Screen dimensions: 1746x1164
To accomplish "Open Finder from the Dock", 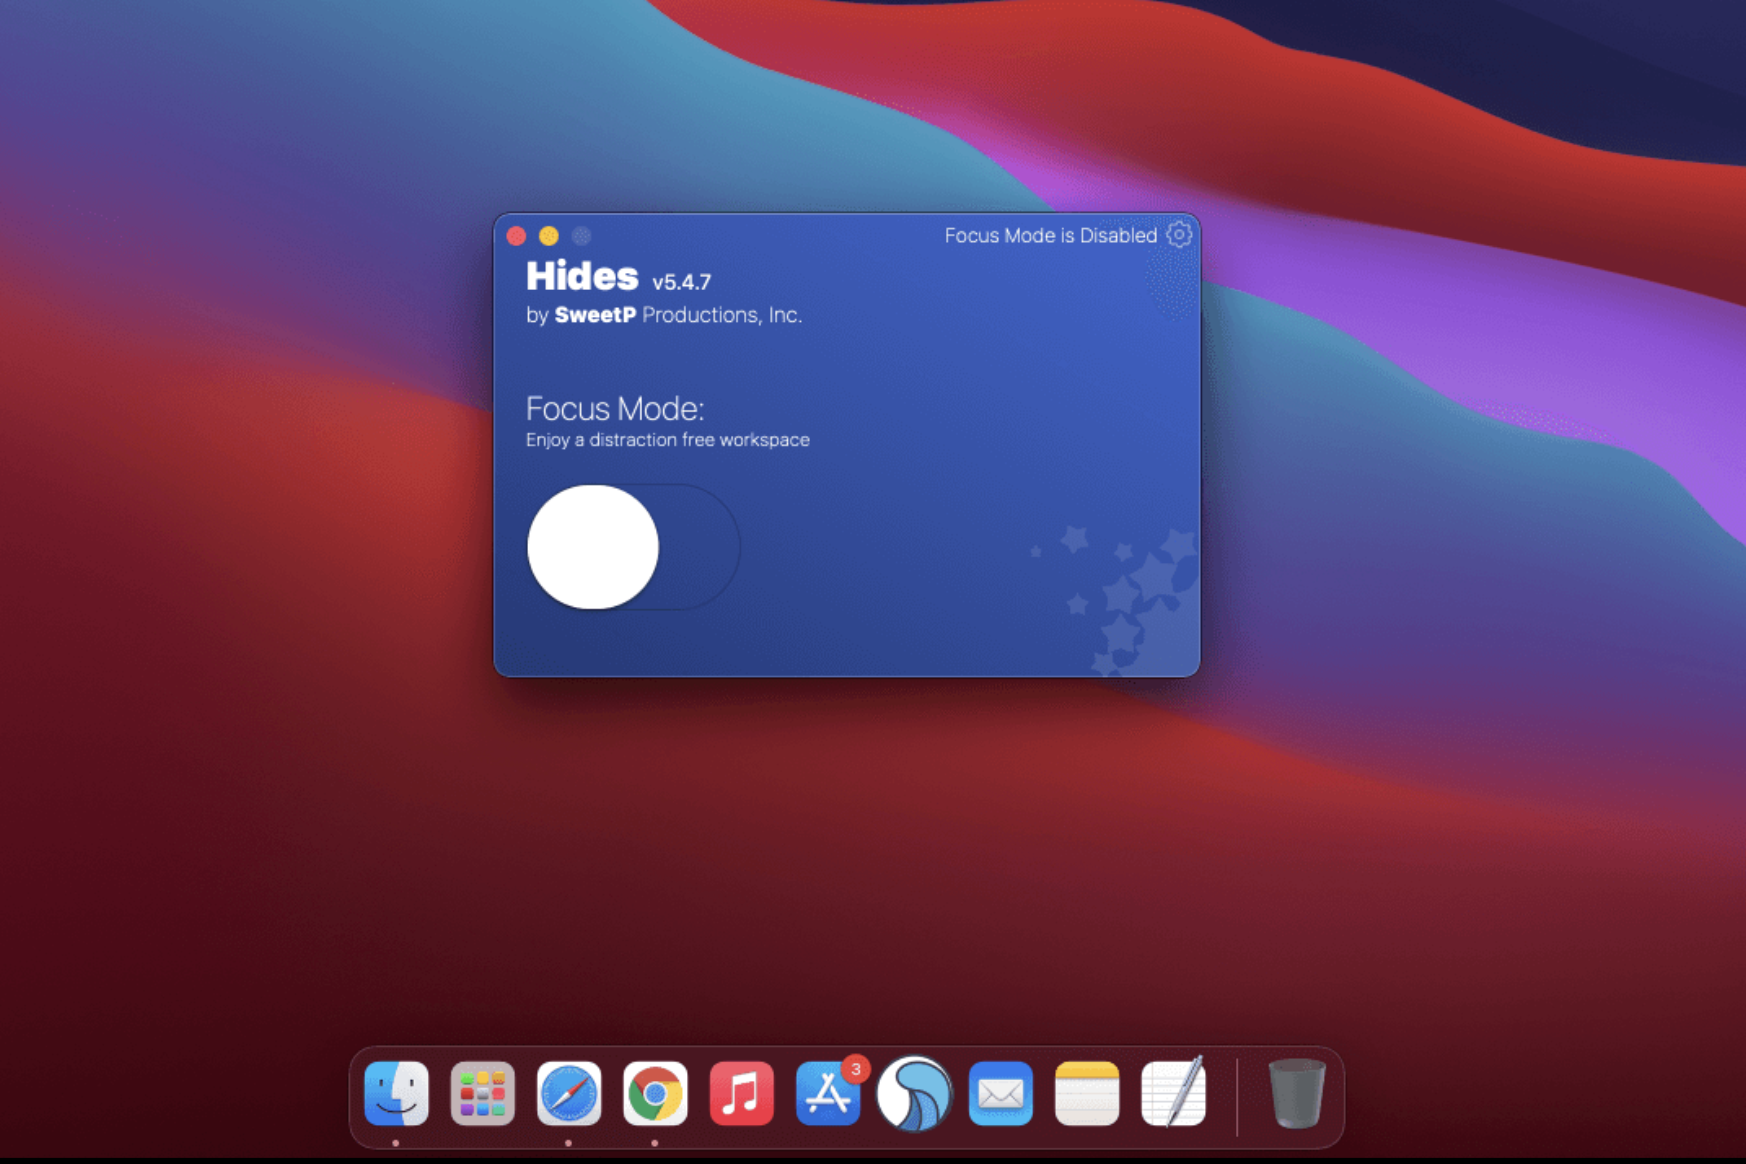I will [x=396, y=1093].
